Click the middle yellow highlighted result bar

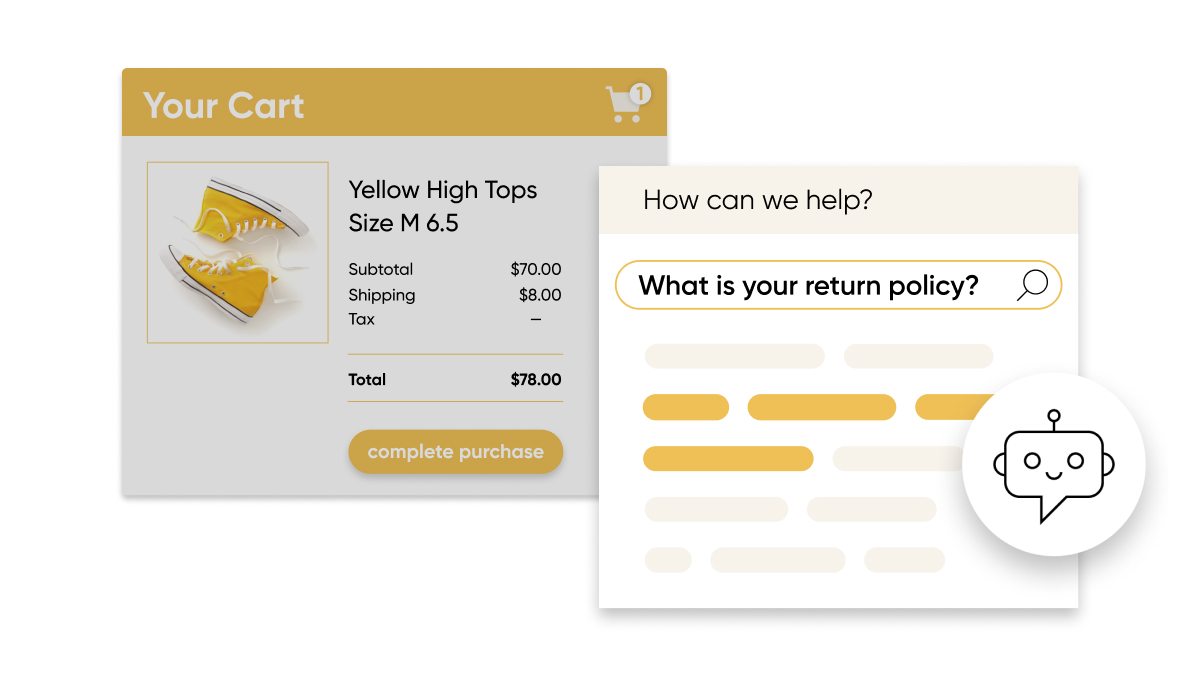822,407
